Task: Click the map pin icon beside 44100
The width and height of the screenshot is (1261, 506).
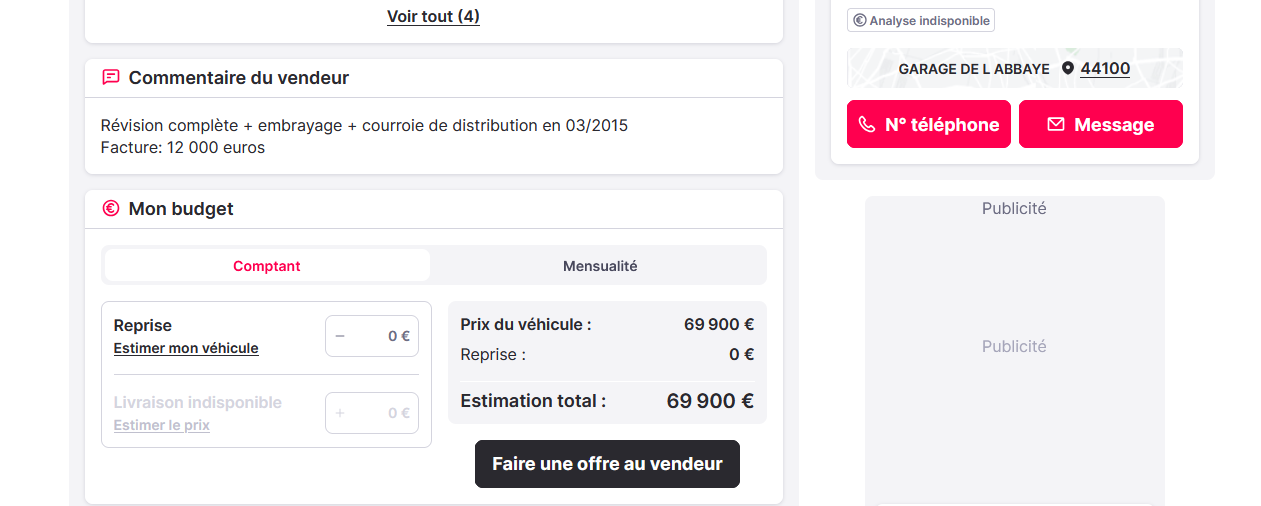Action: [x=1068, y=68]
